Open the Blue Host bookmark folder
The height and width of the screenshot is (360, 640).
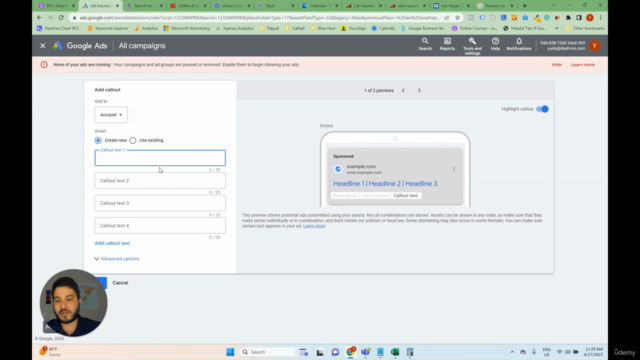(322, 29)
